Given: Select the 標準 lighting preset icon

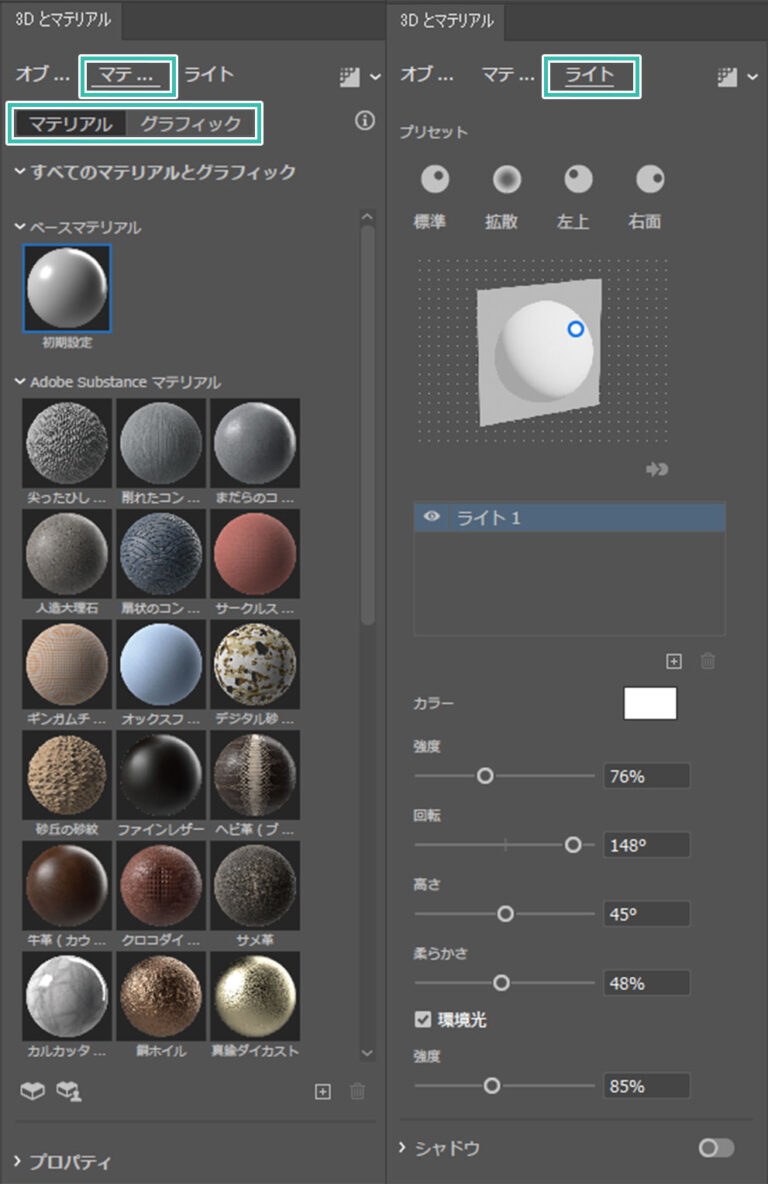Looking at the screenshot, I should click(435, 180).
